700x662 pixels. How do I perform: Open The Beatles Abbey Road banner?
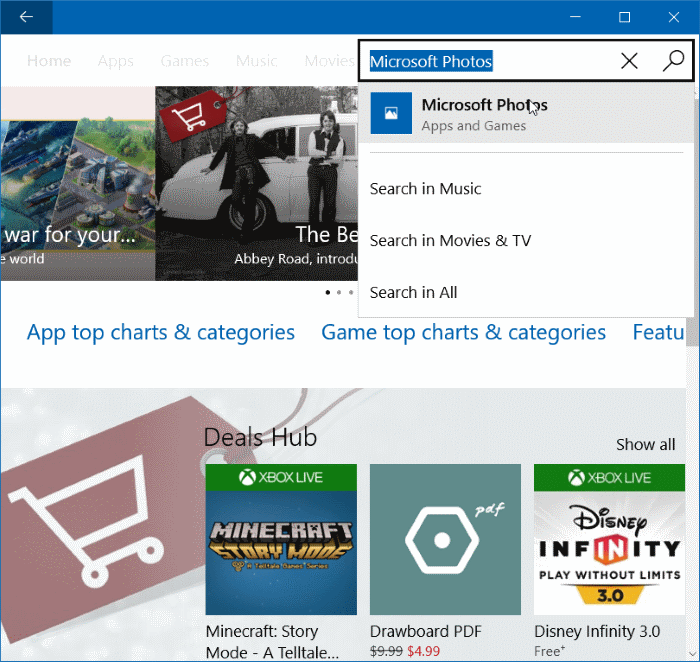pyautogui.click(x=257, y=183)
